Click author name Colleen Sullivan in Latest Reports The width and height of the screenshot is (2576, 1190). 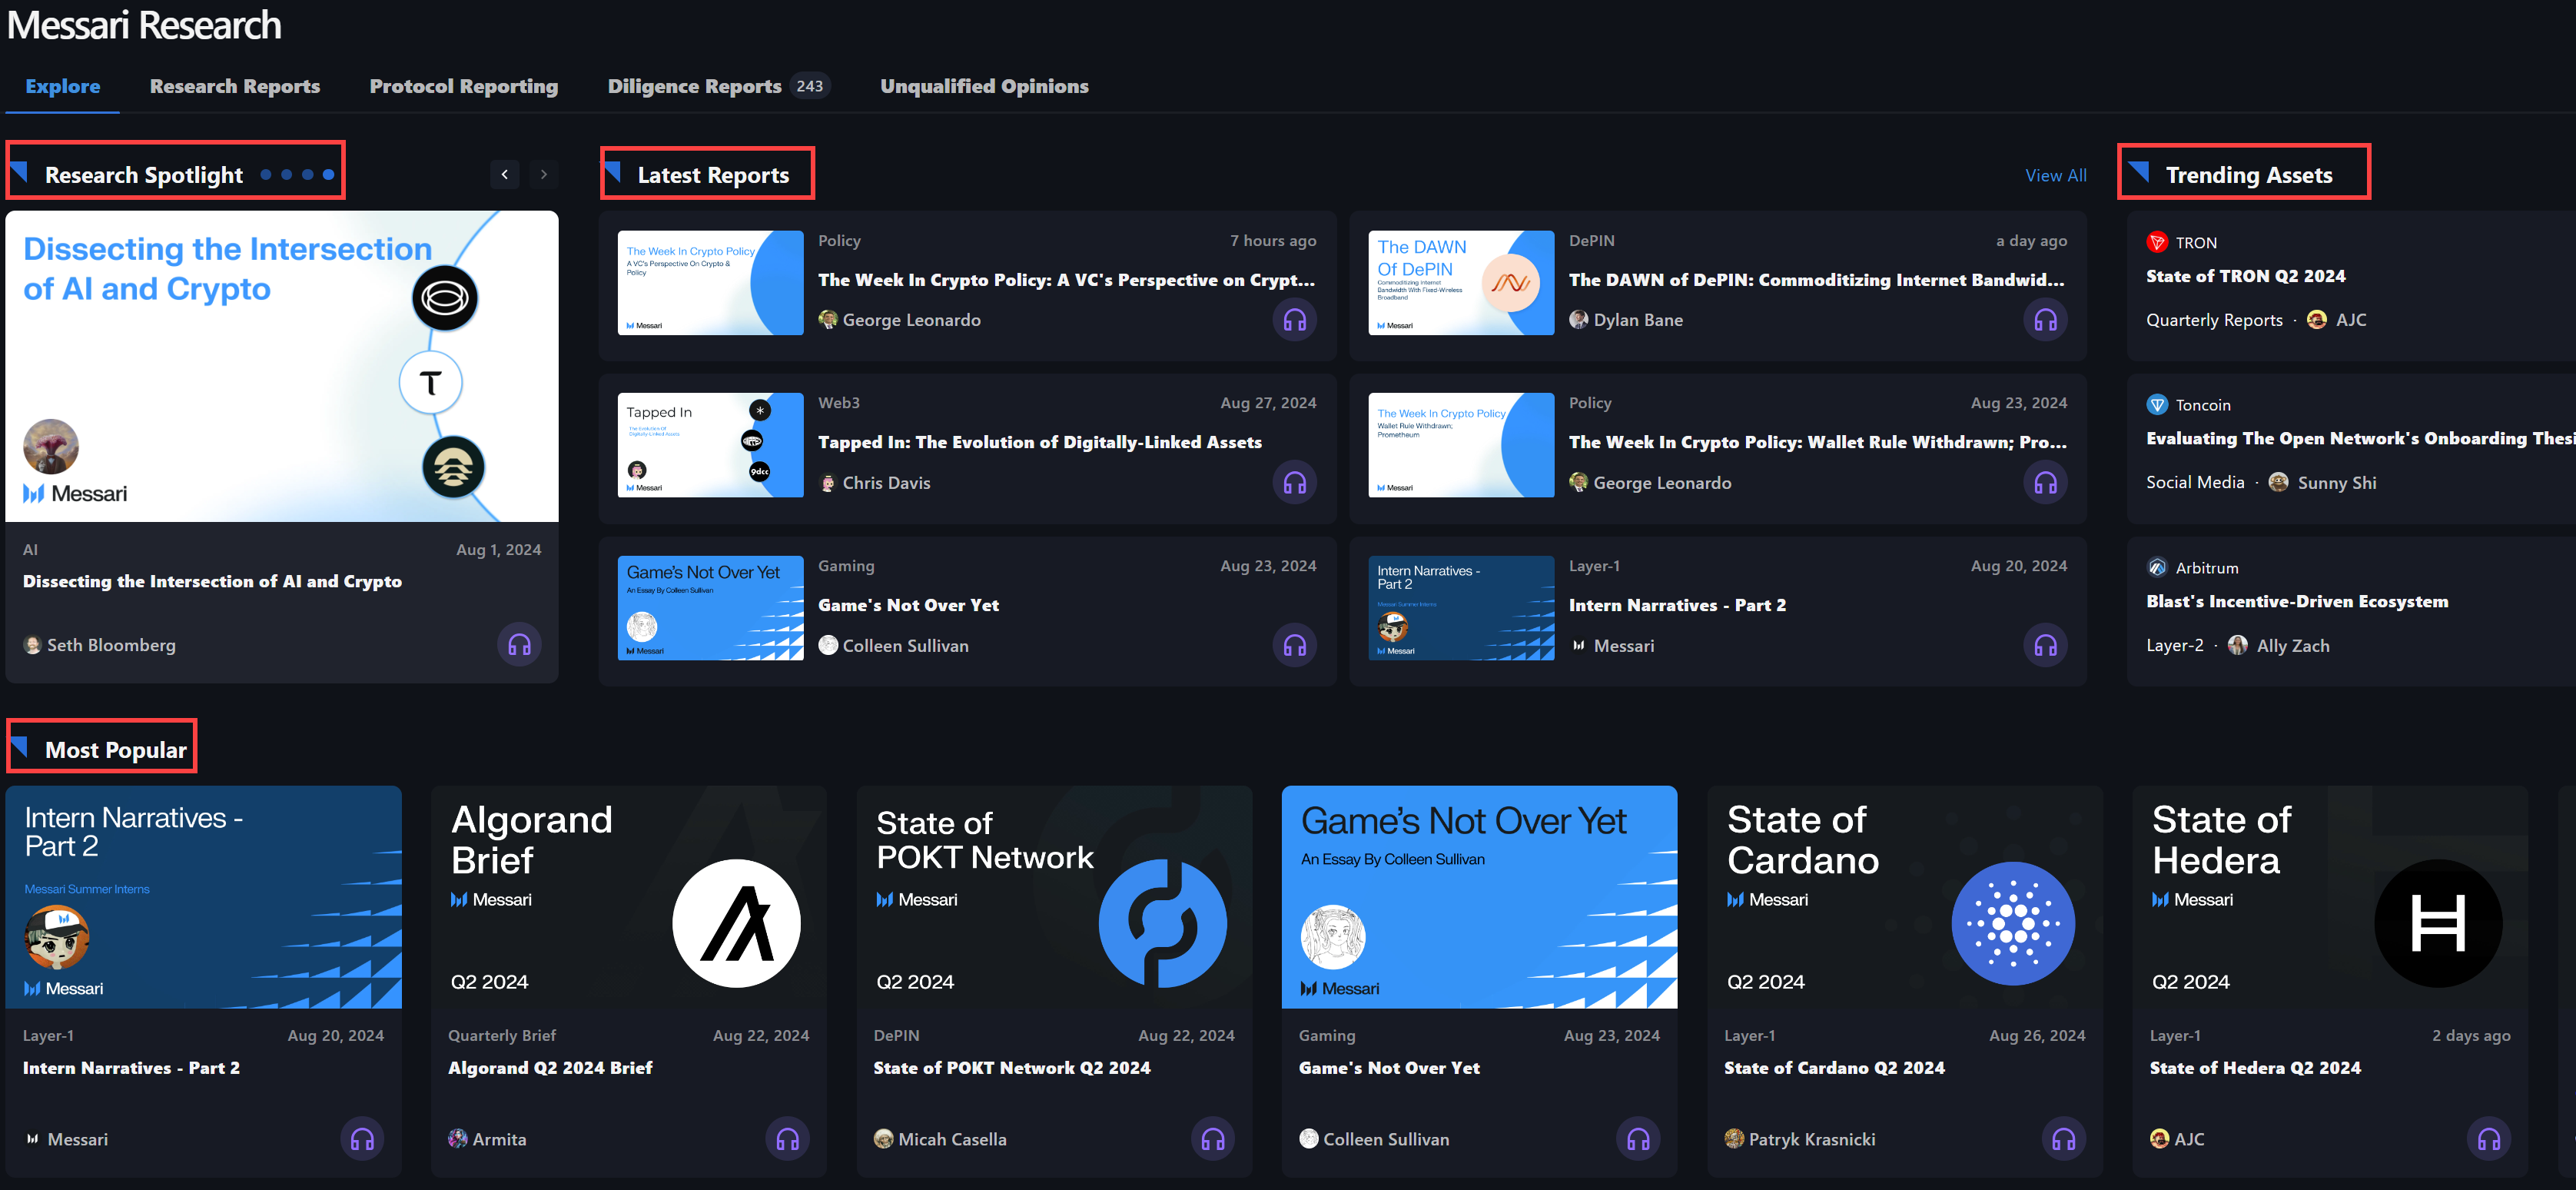tap(905, 646)
